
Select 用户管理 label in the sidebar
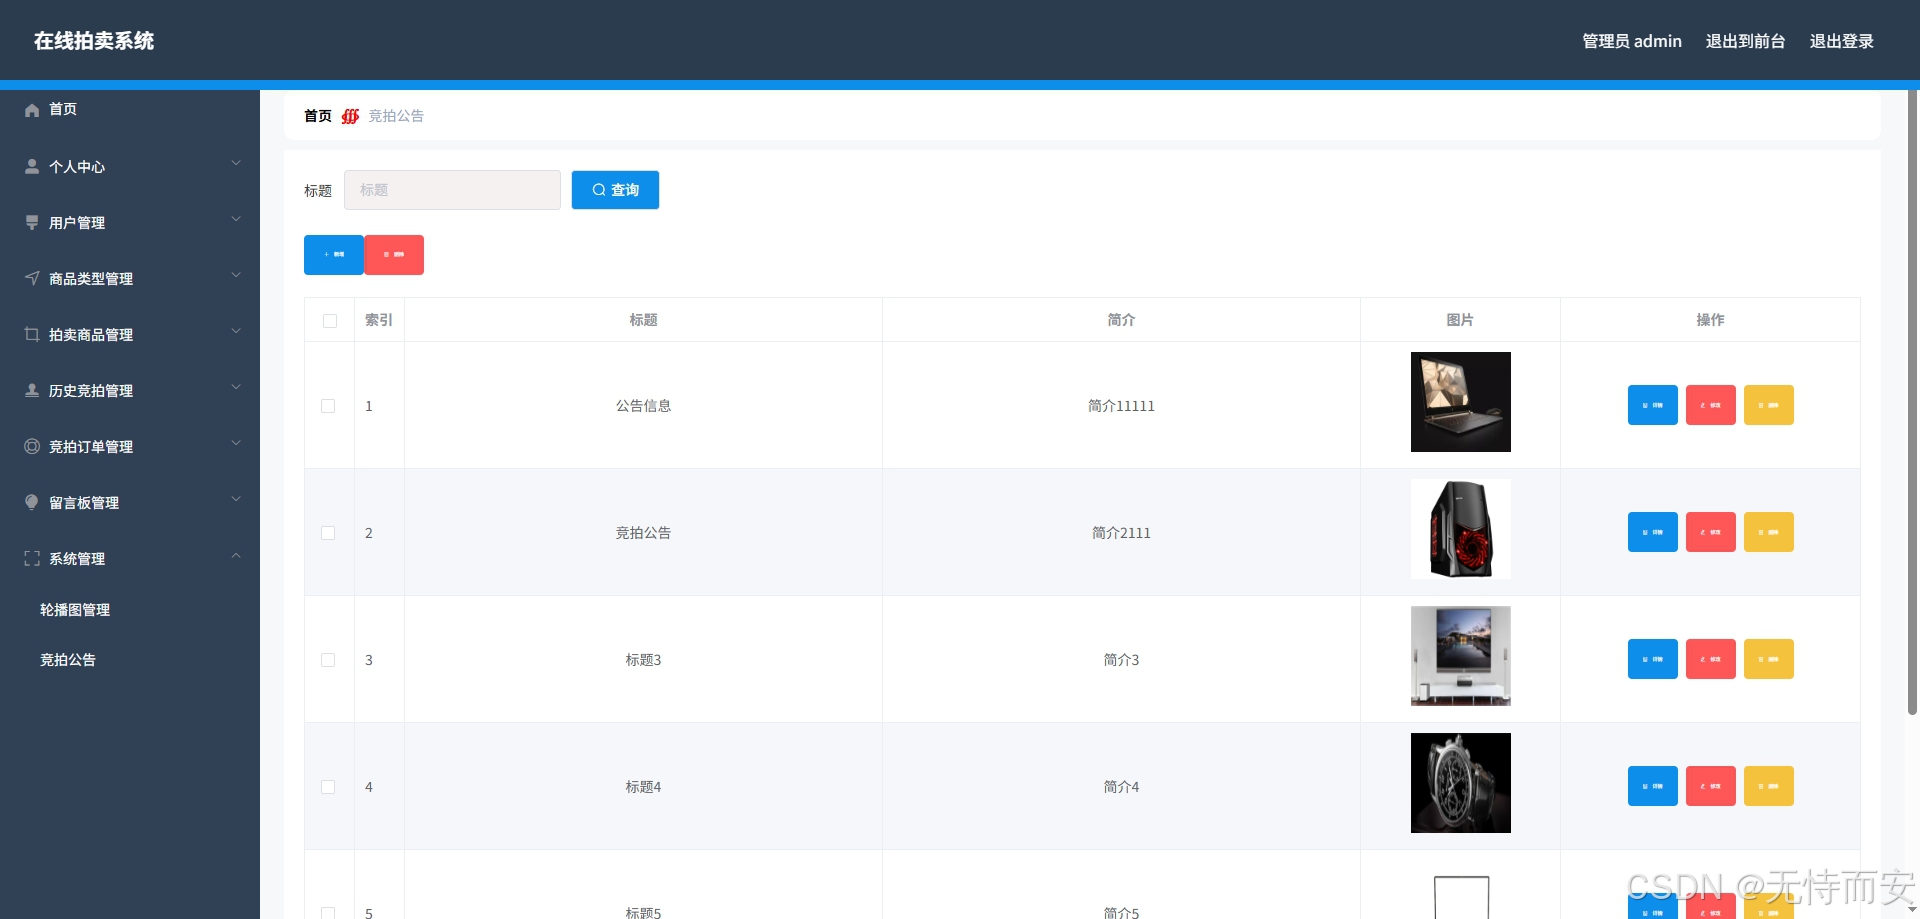coord(77,223)
